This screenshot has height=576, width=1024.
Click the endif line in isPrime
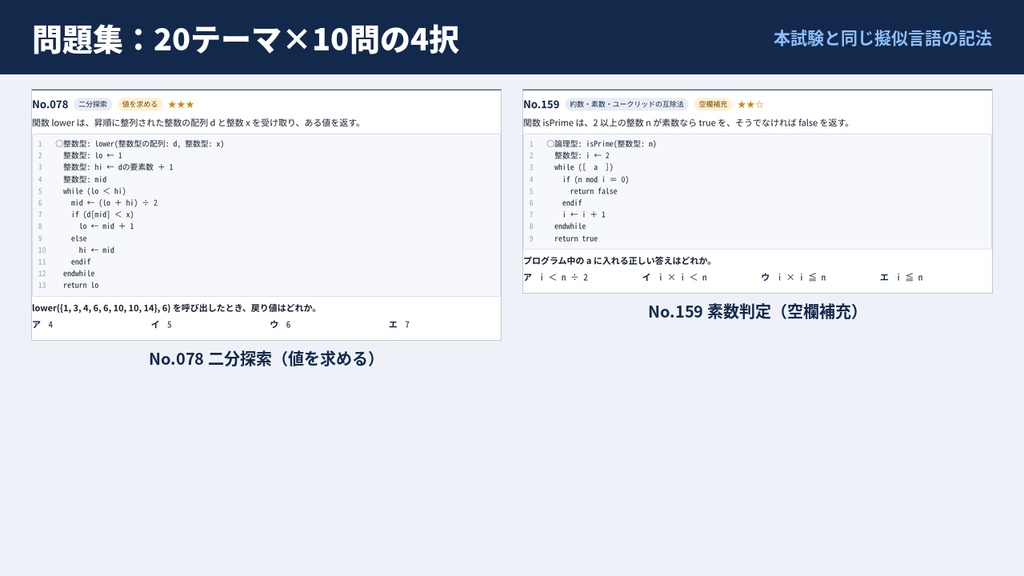(x=572, y=203)
